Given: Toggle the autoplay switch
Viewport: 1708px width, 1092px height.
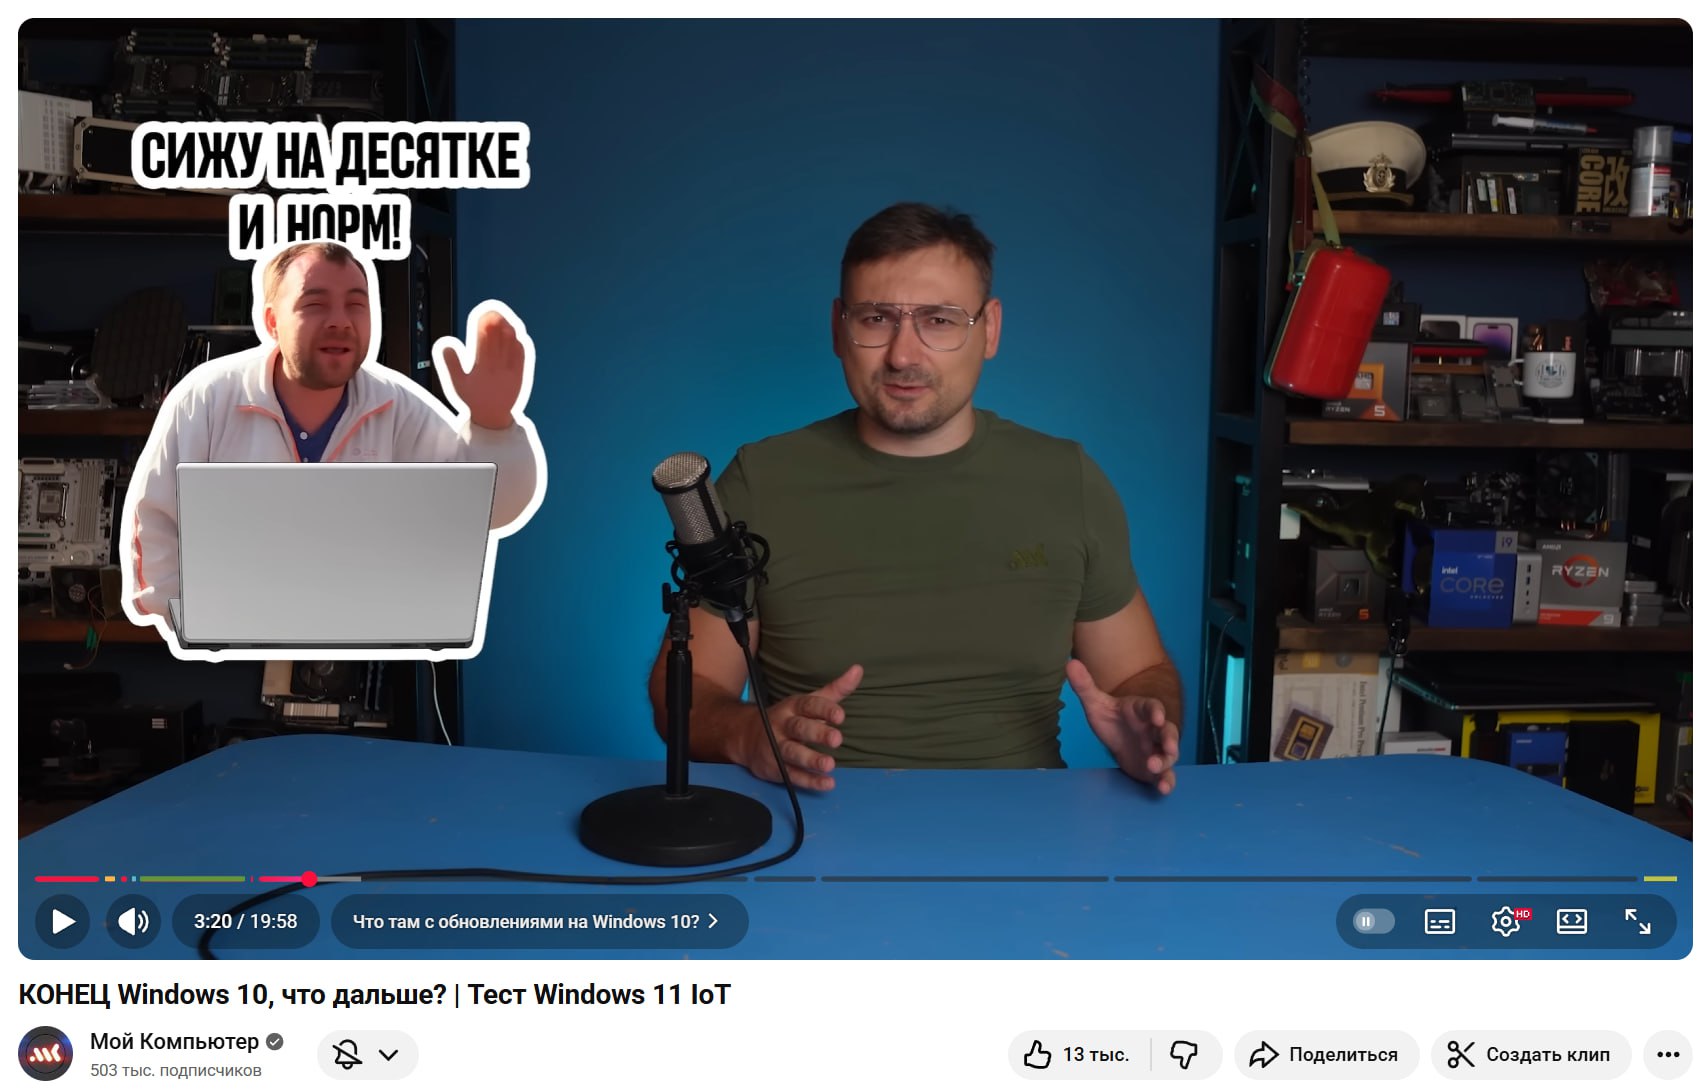Looking at the screenshot, I should pyautogui.click(x=1372, y=921).
